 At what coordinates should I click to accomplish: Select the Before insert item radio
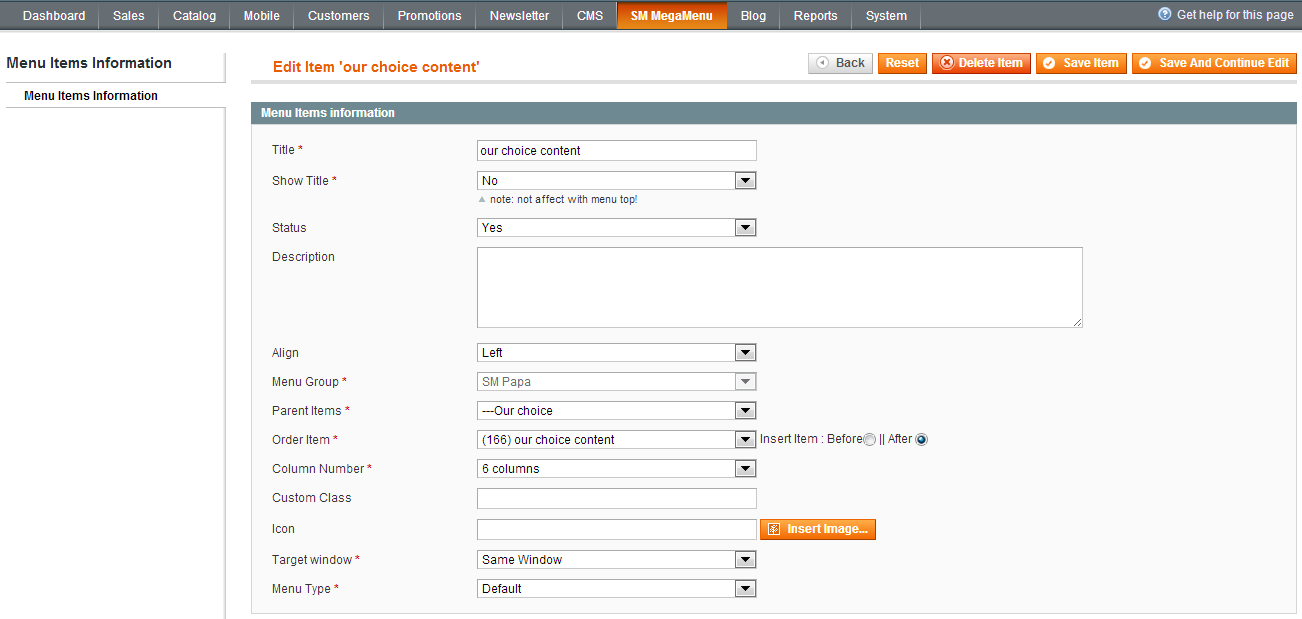pyautogui.click(x=870, y=440)
